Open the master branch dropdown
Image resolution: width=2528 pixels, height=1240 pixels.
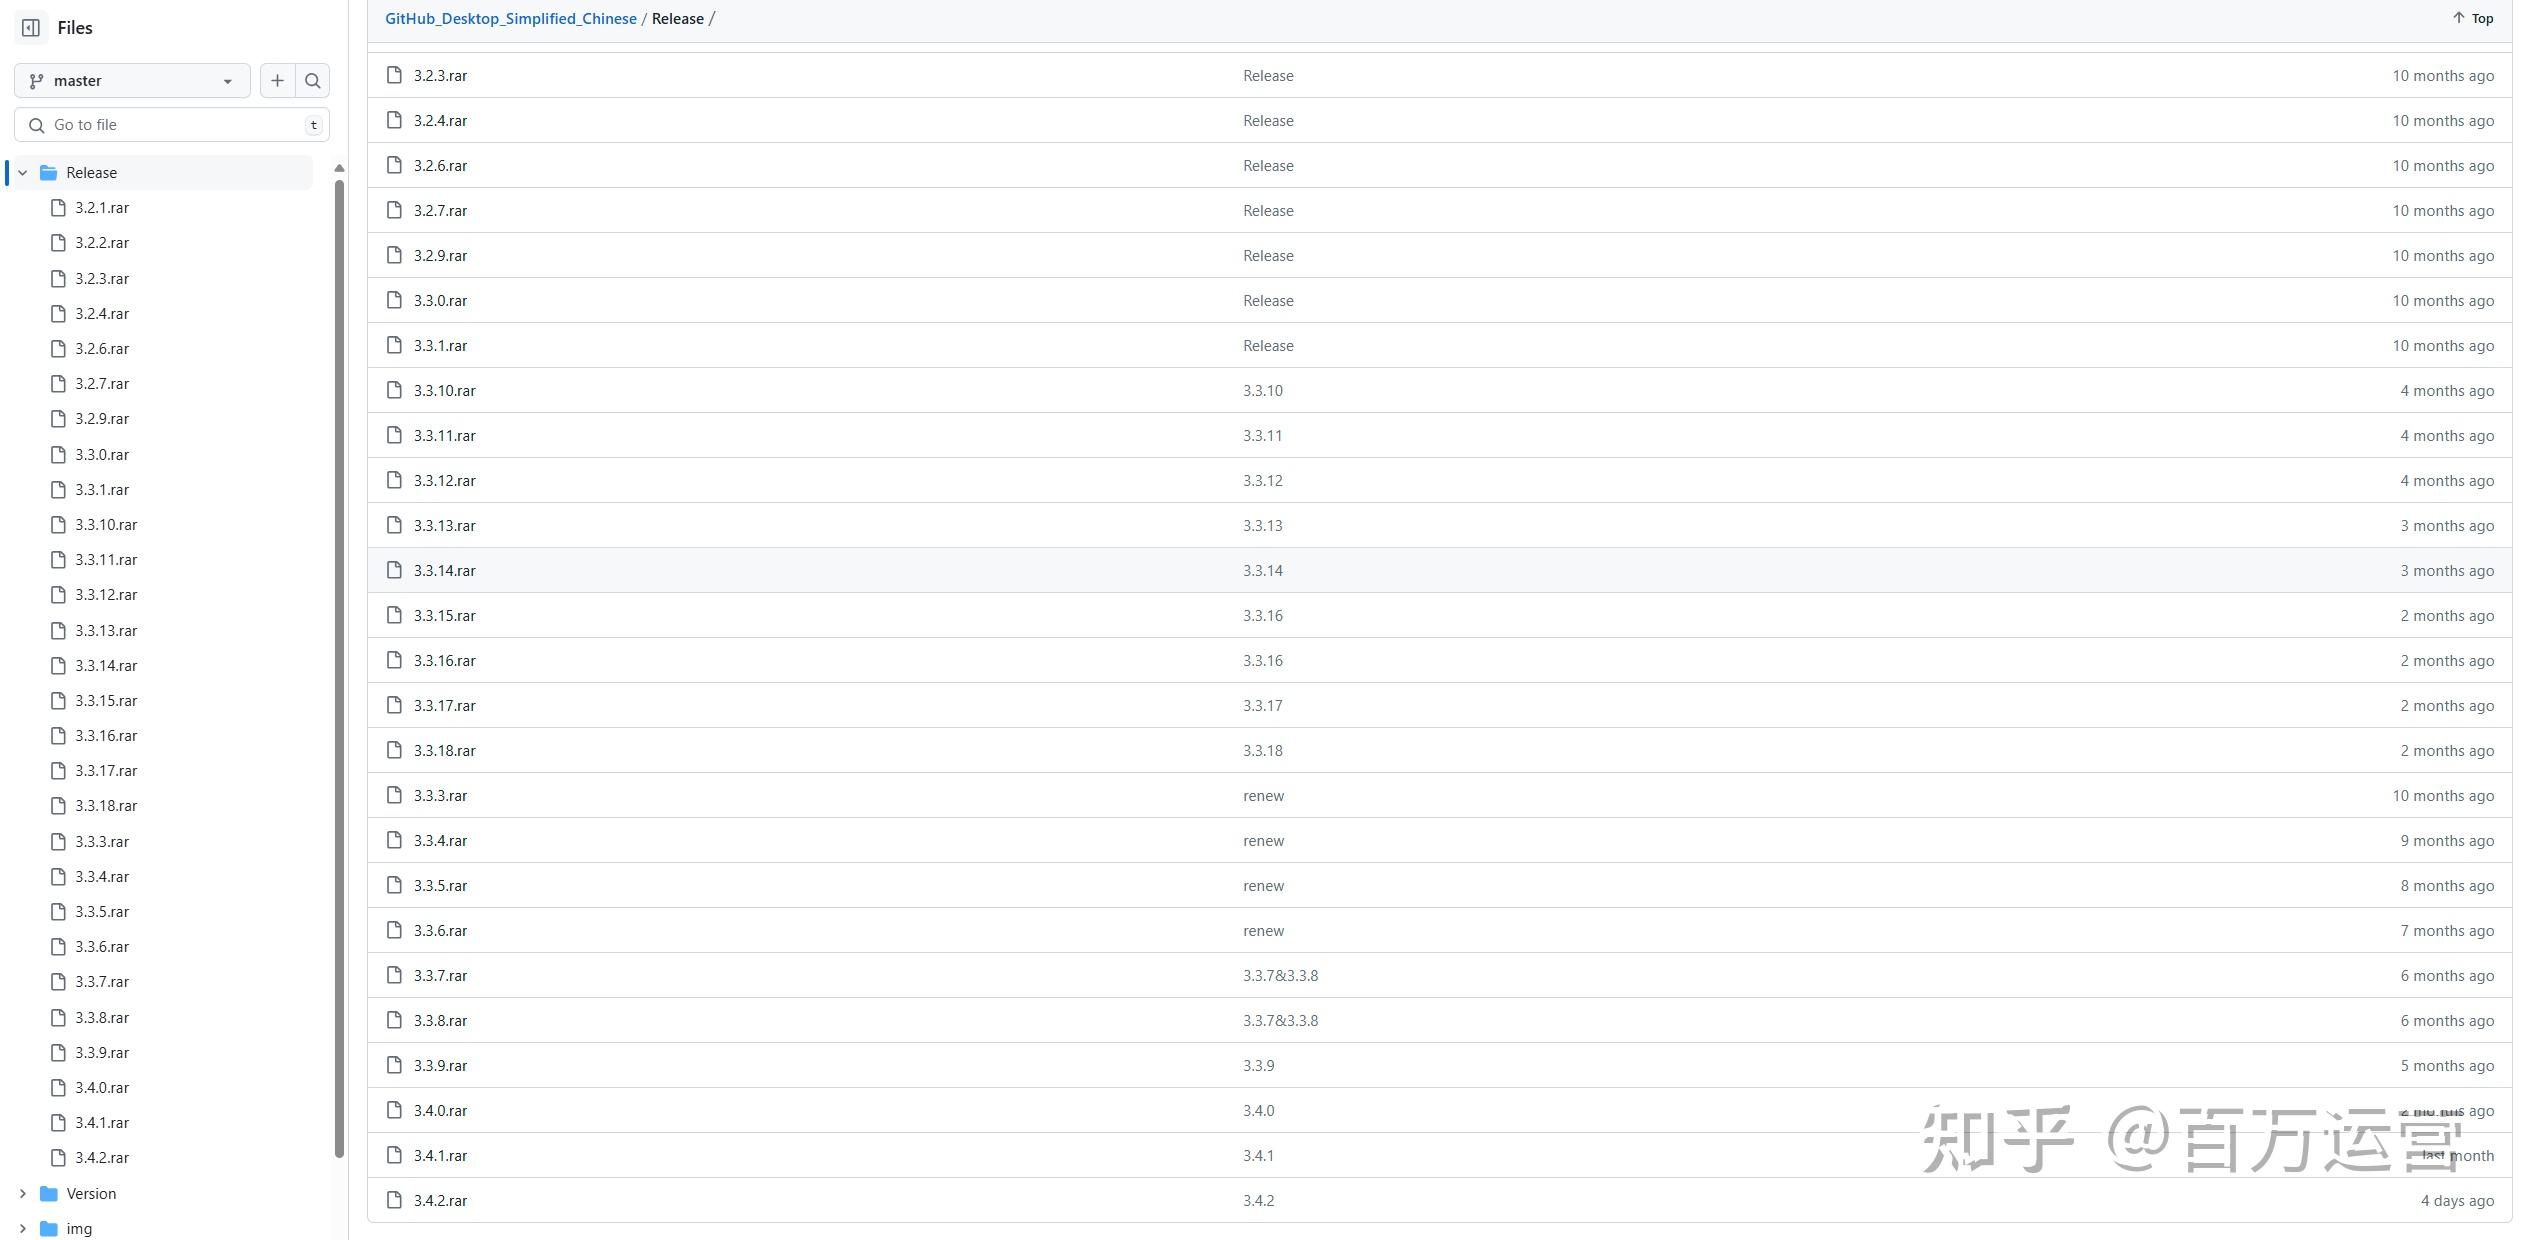tap(132, 81)
